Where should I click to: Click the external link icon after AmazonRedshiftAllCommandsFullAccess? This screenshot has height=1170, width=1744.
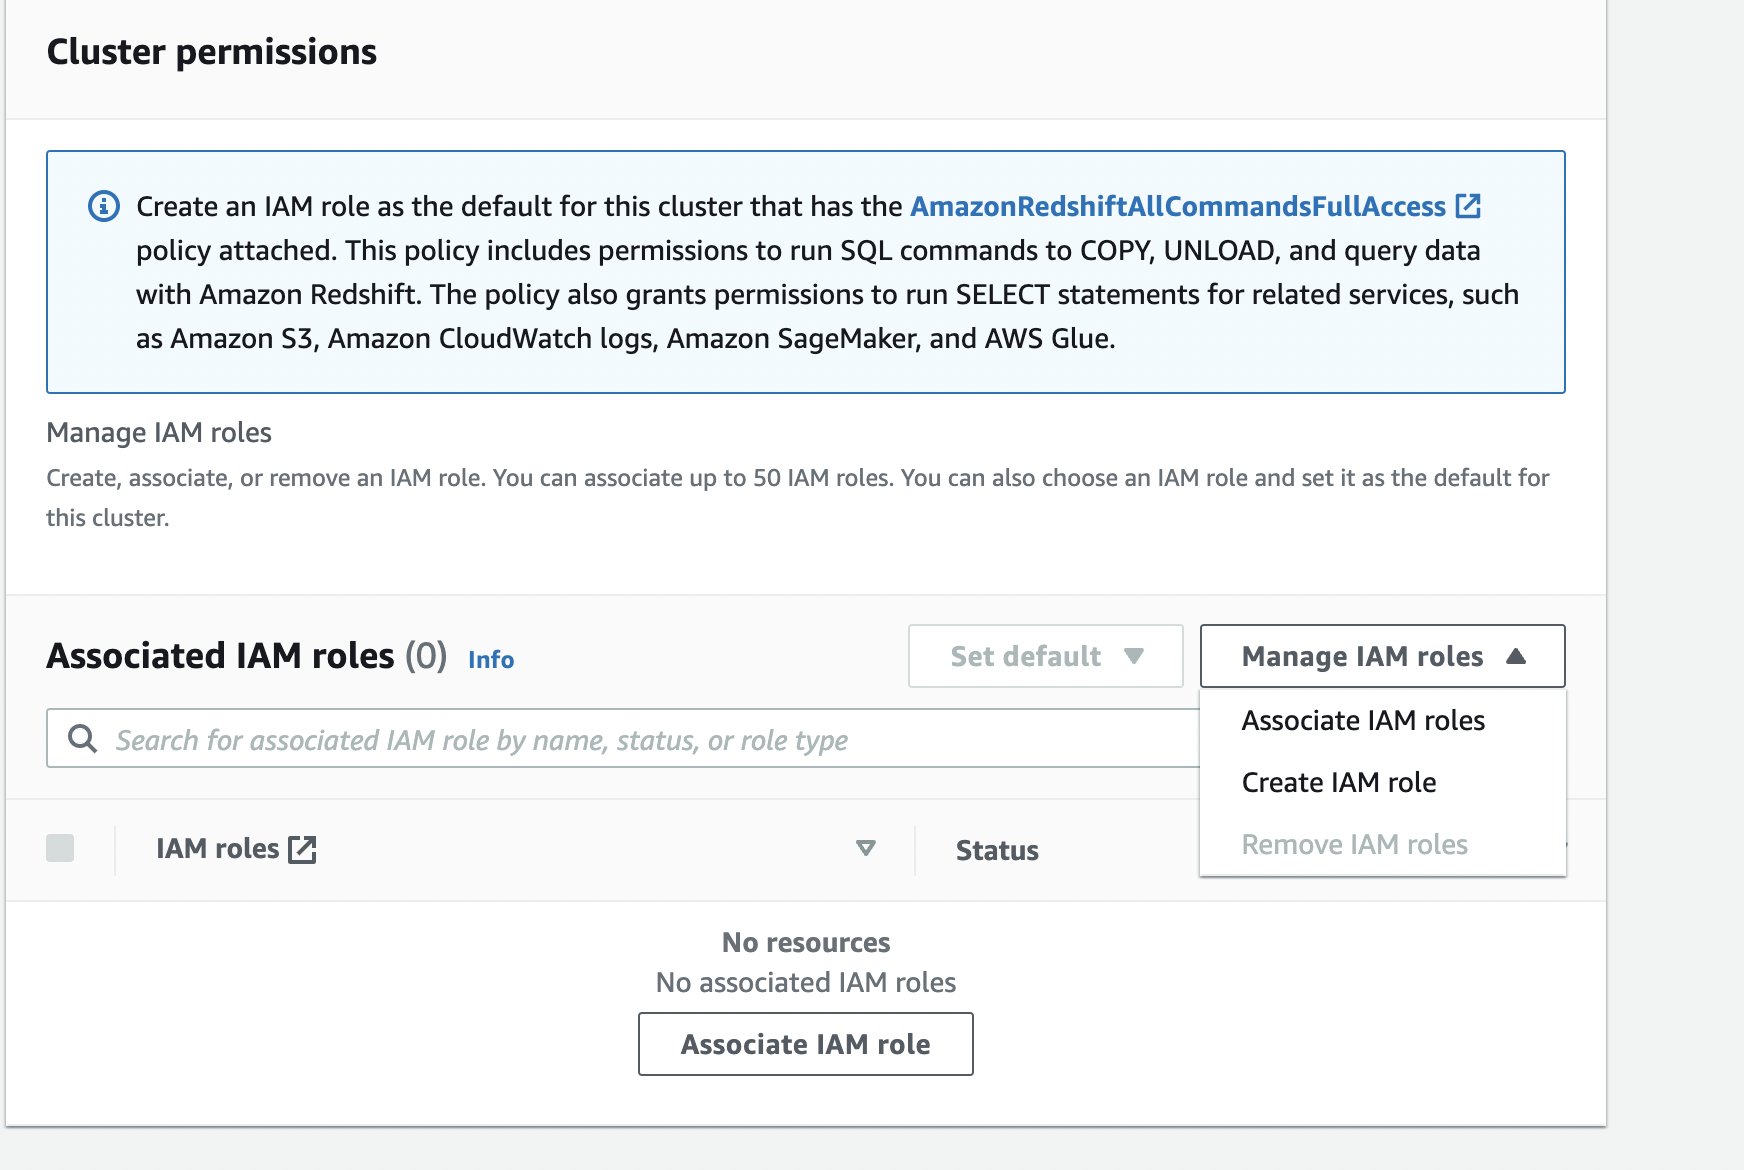click(x=1468, y=206)
